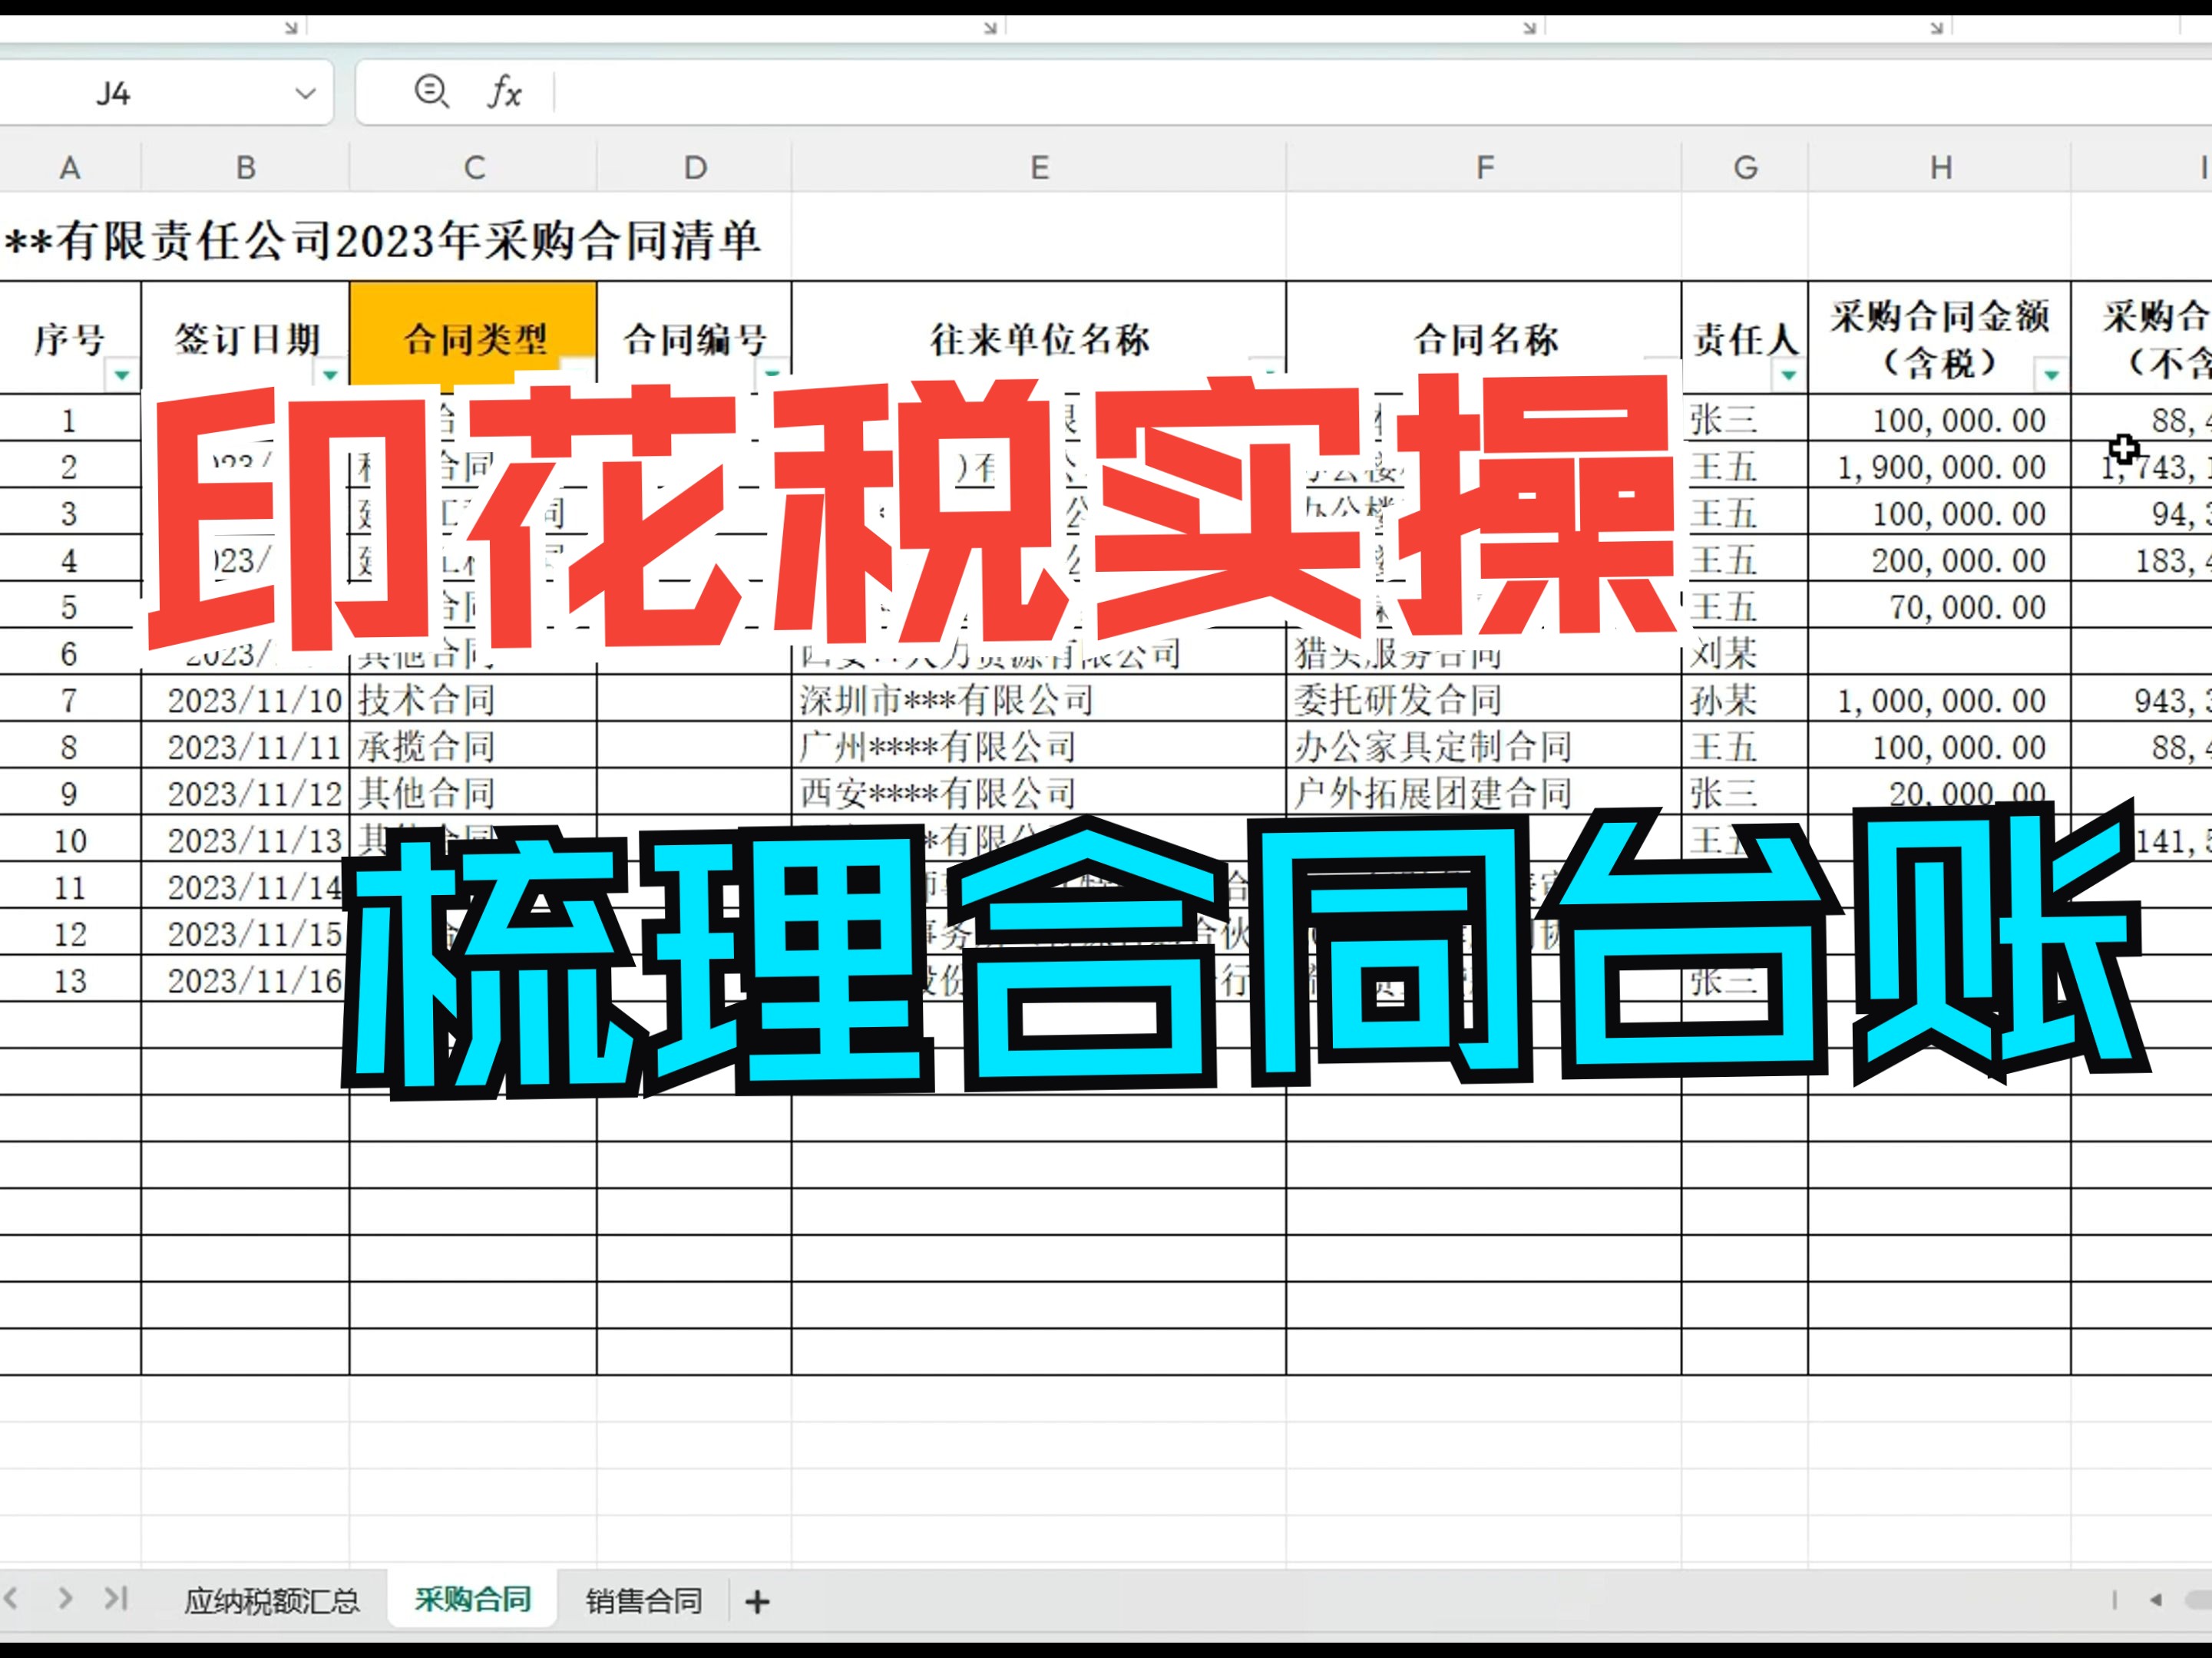Select amount cell 70,000.00
This screenshot has width=2212, height=1658.
click(1940, 606)
